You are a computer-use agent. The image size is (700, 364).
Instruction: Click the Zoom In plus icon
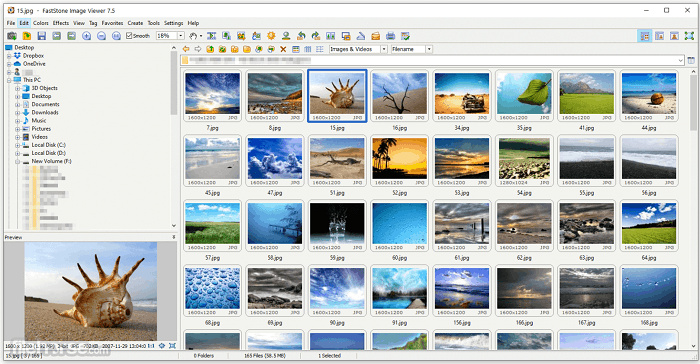[x=87, y=36]
